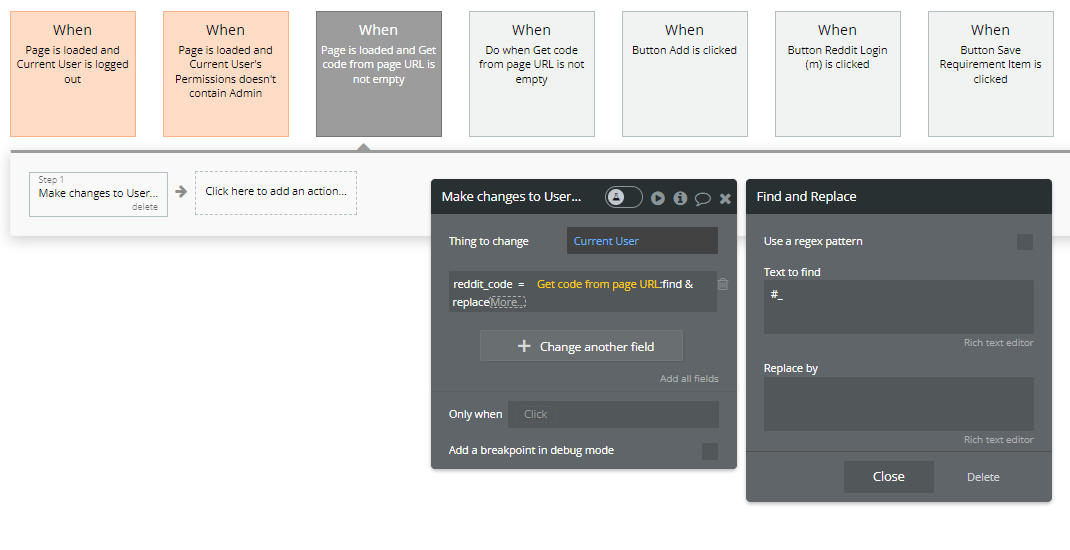Open the Thing to change Current User dropdown
The height and width of the screenshot is (550, 1070).
(x=642, y=241)
